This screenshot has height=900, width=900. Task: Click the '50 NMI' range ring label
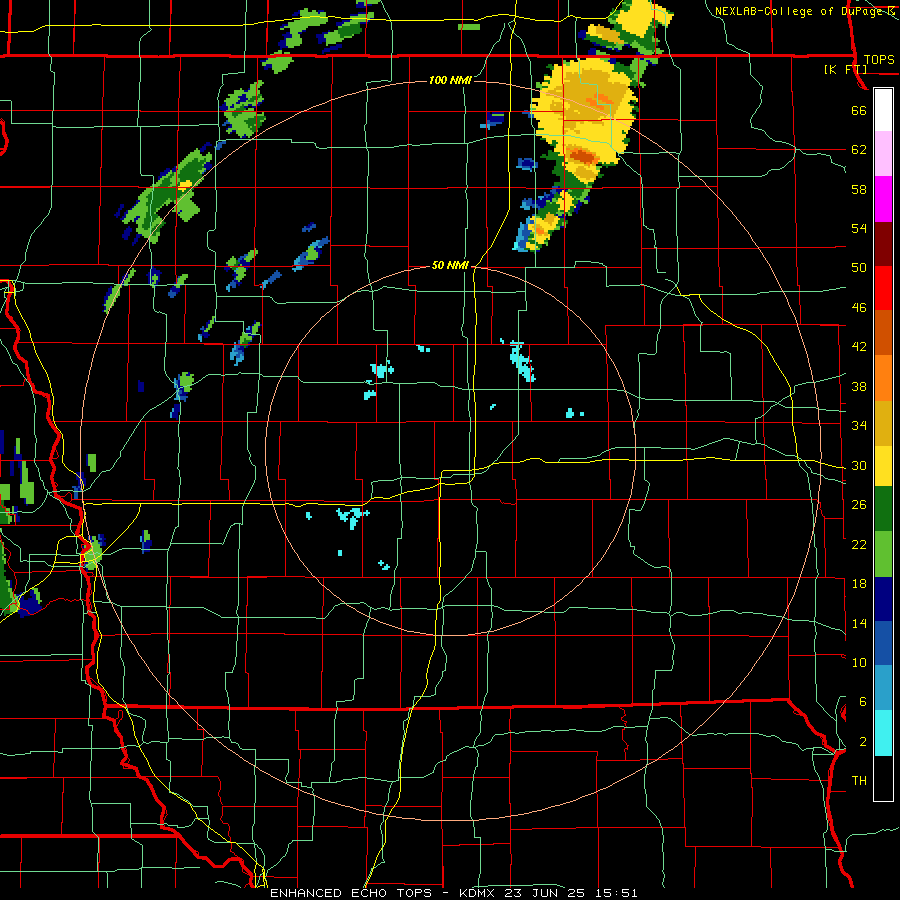450,265
